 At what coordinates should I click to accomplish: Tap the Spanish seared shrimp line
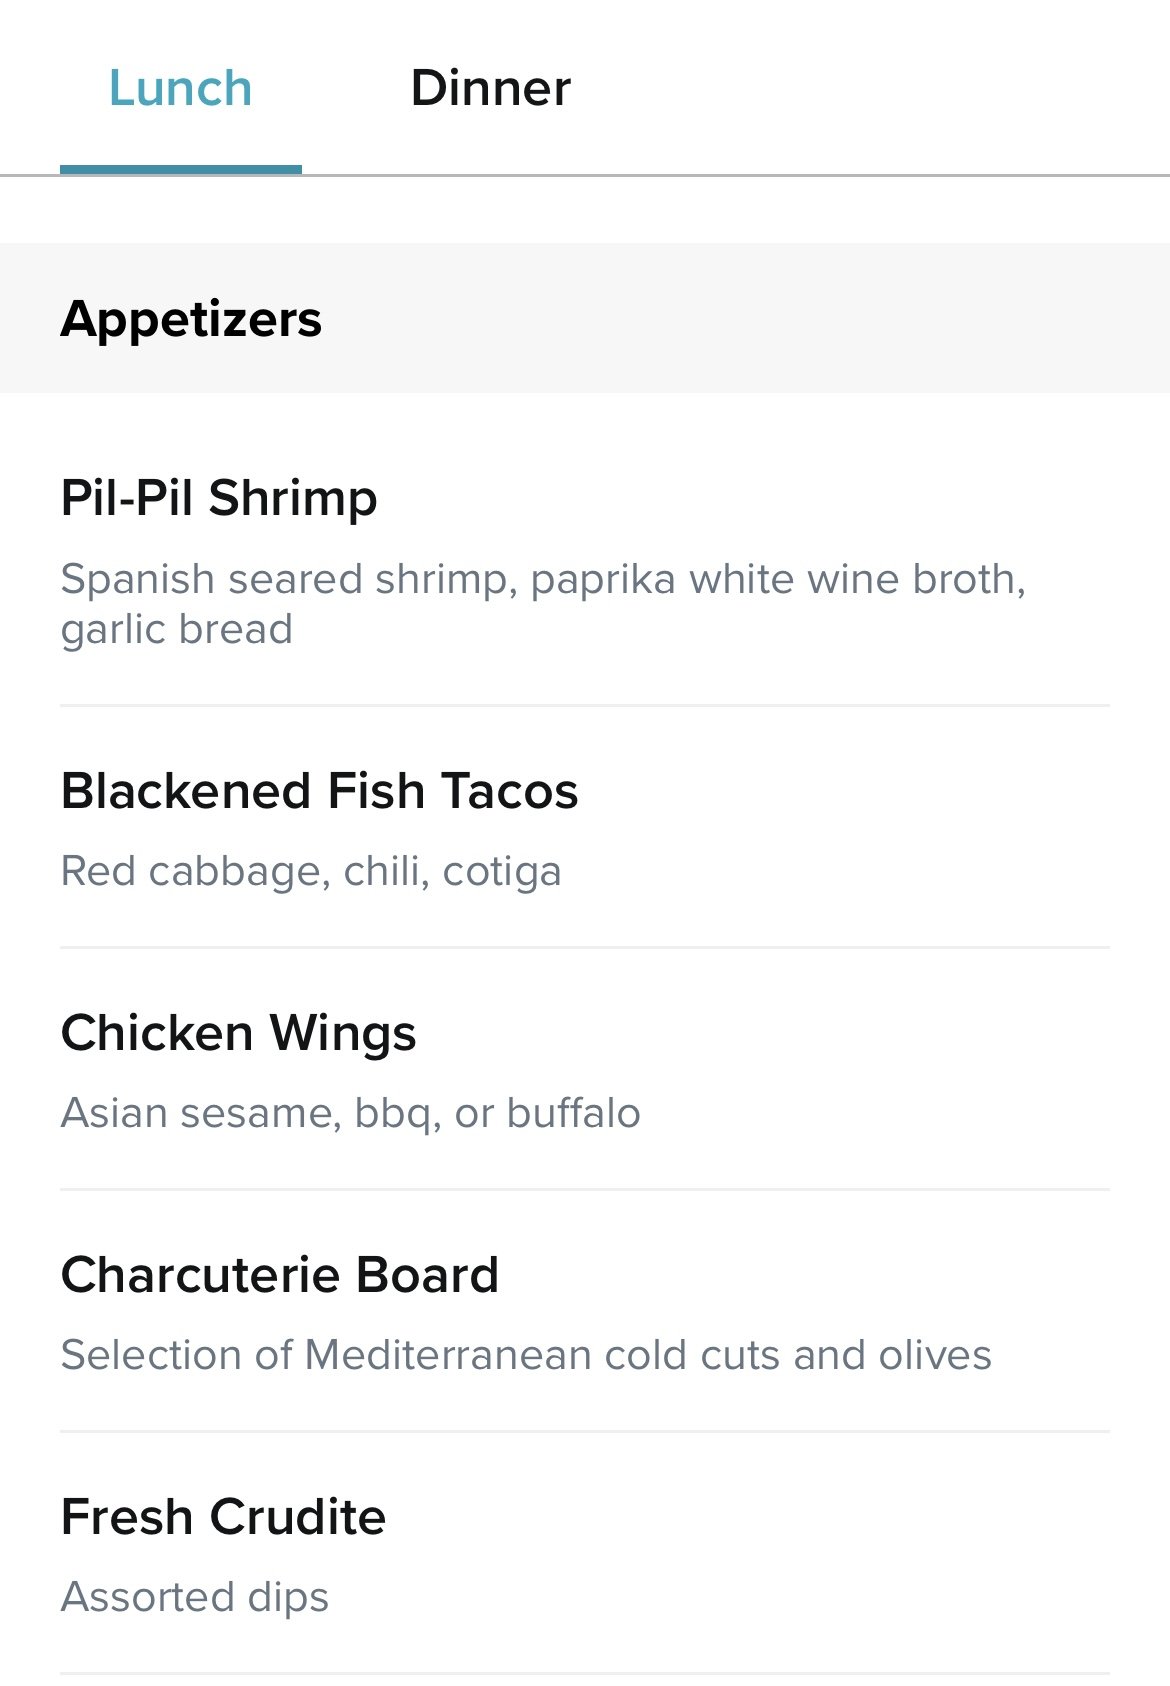543,579
